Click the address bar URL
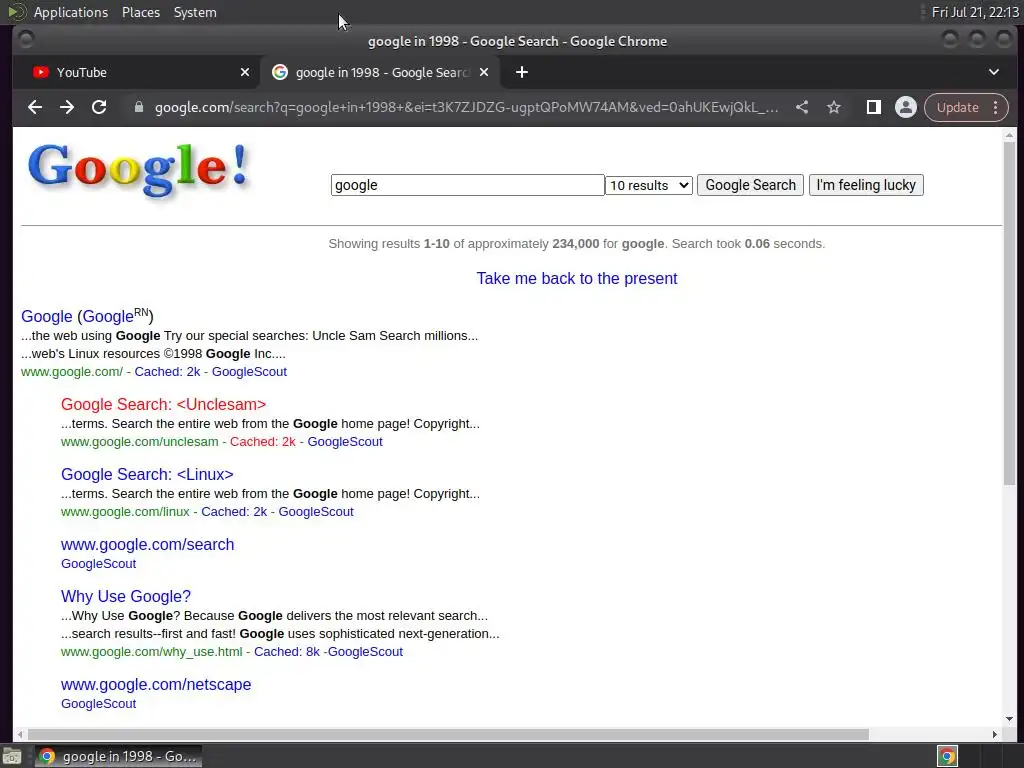The image size is (1024, 768). [x=466, y=107]
